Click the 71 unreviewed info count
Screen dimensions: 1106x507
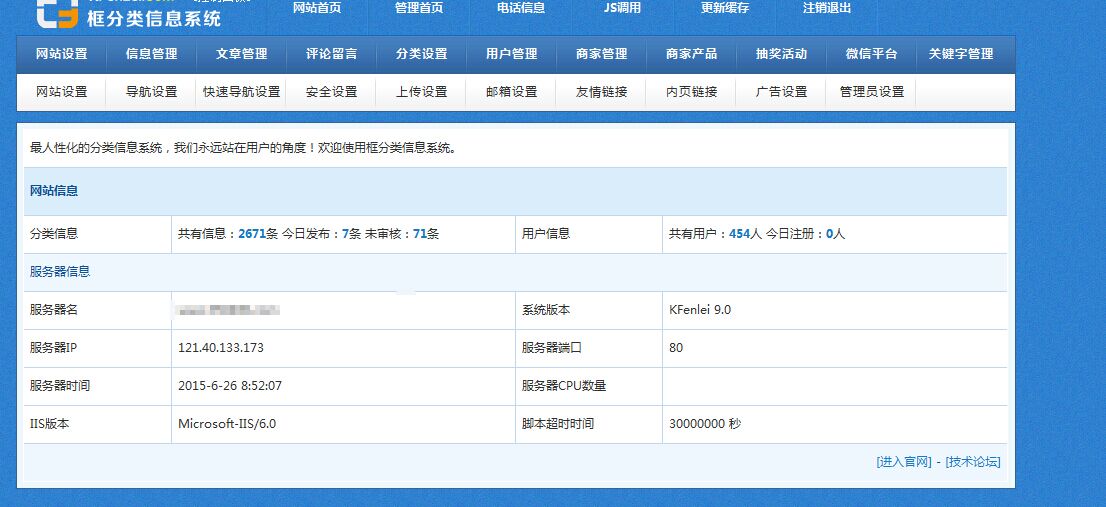tap(419, 234)
